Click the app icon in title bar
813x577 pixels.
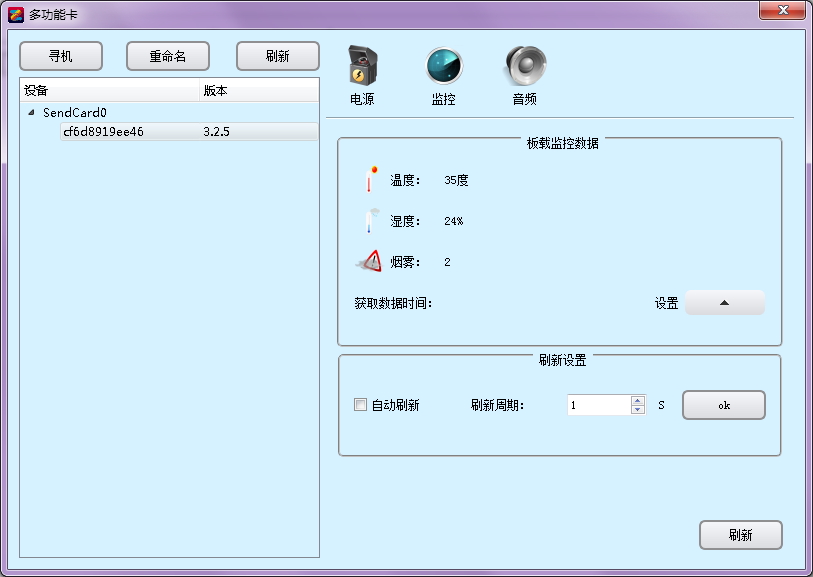16,13
